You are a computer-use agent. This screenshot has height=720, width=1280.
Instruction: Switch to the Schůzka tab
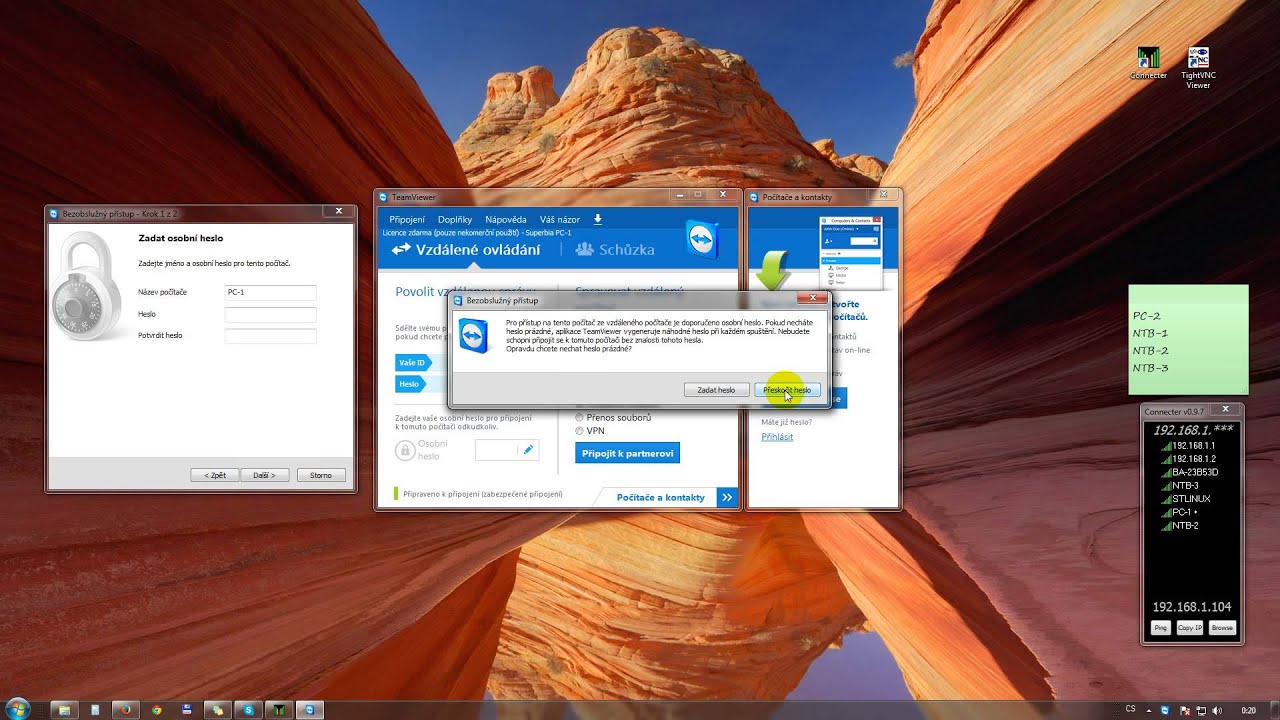point(615,250)
